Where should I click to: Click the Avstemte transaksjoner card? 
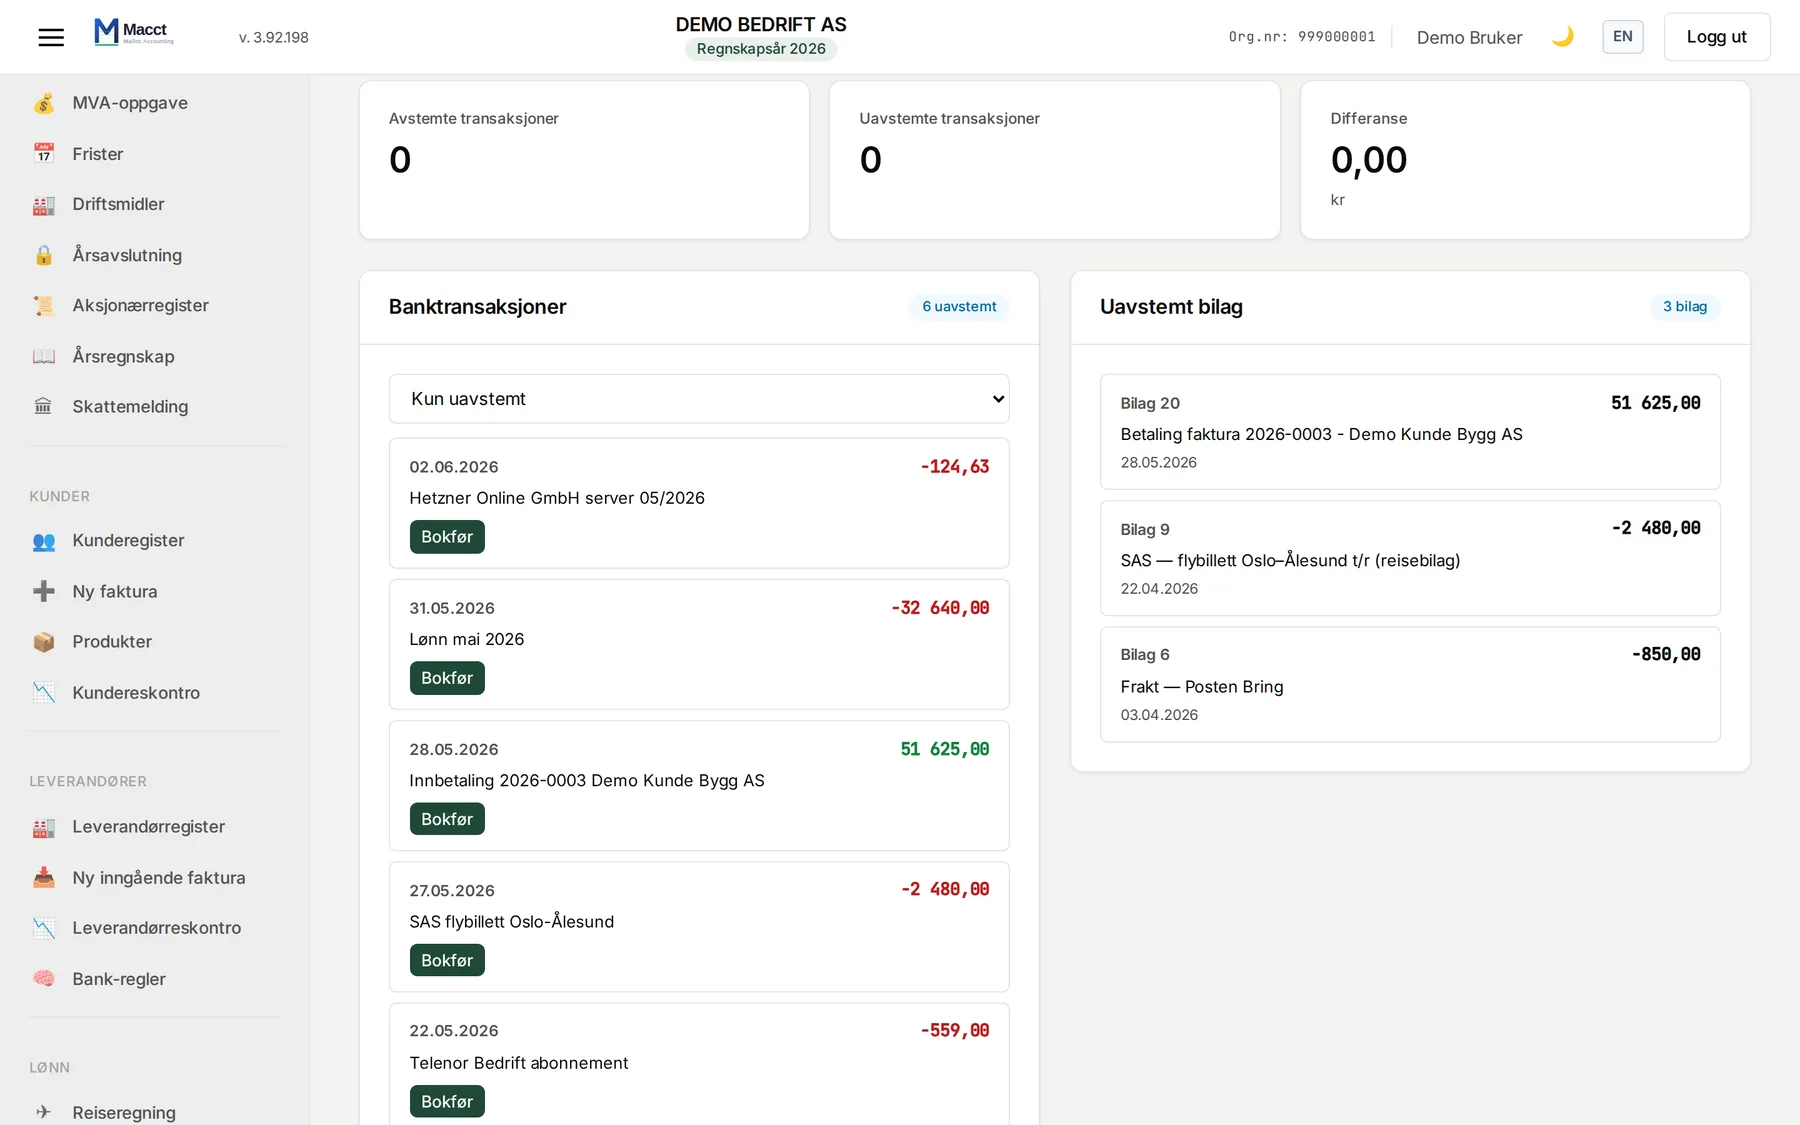tap(584, 160)
